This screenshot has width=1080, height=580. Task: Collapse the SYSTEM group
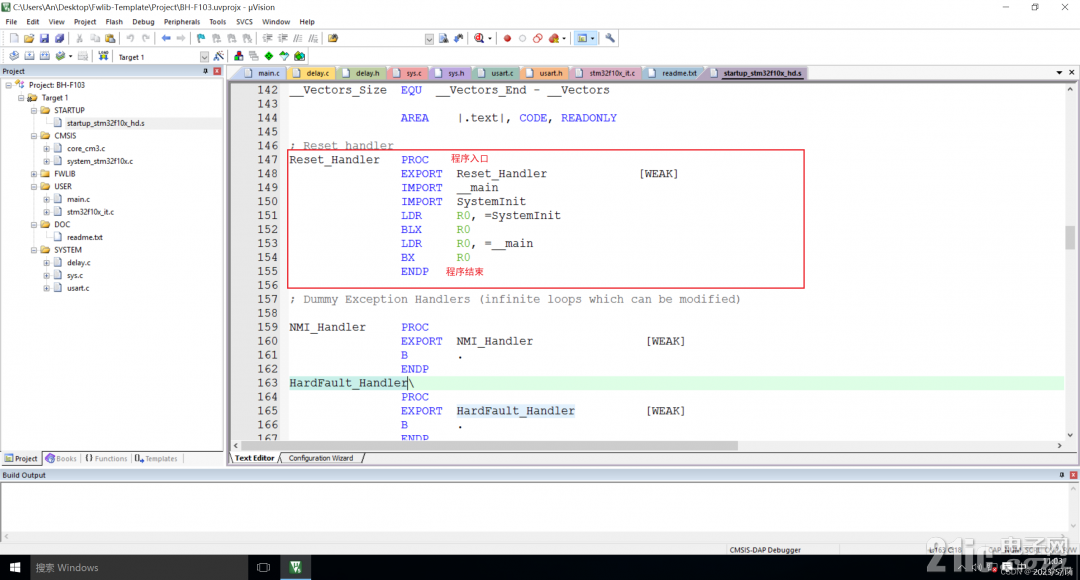point(34,250)
